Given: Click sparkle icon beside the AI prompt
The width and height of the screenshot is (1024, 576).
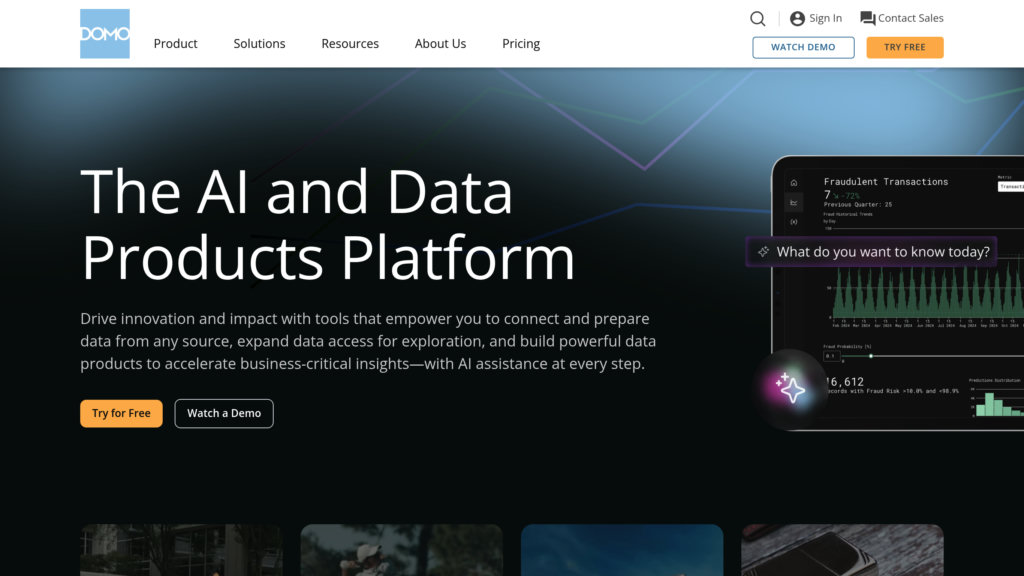Looking at the screenshot, I should (764, 252).
